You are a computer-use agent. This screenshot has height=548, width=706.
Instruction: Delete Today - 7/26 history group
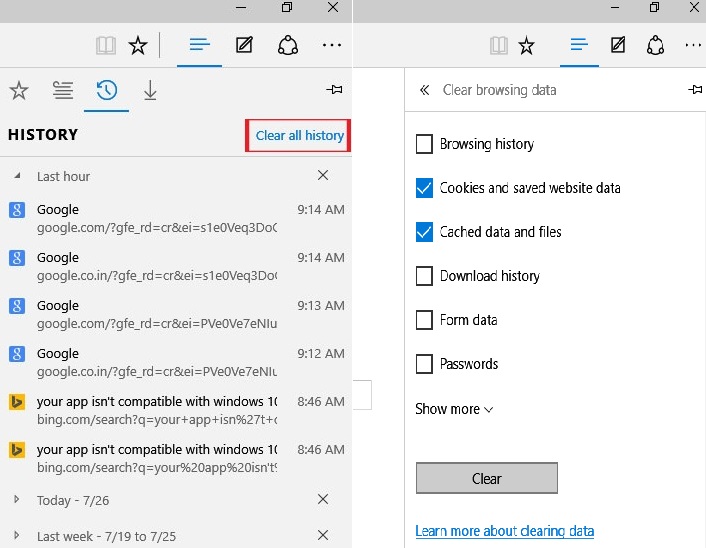[x=323, y=499]
